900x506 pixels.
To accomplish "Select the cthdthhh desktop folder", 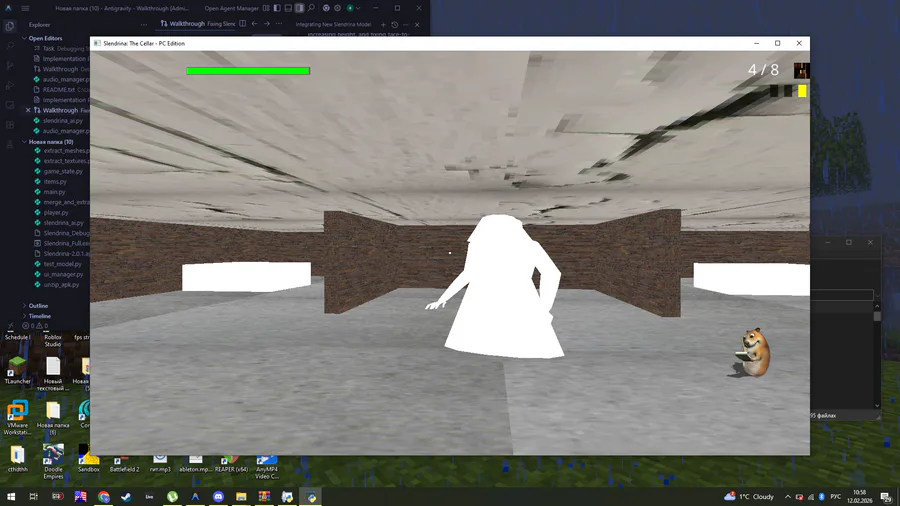I will click(17, 458).
